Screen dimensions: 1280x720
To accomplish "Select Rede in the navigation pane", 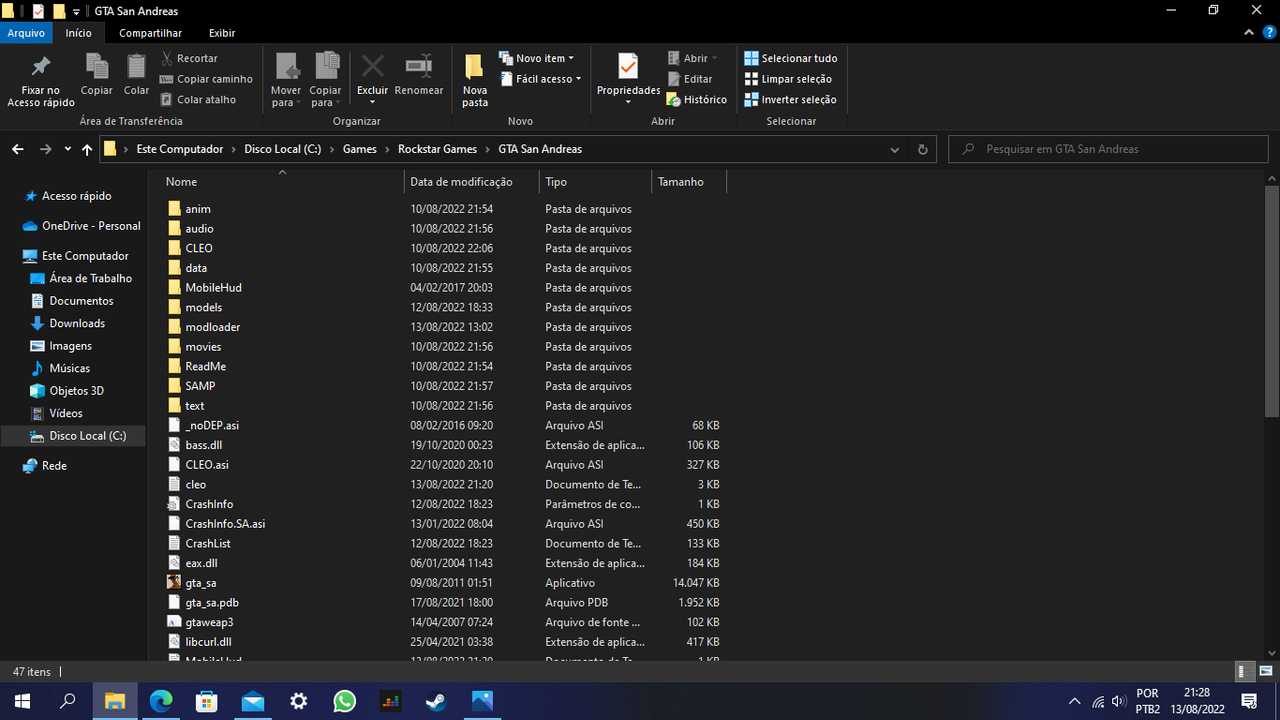I will [54, 466].
